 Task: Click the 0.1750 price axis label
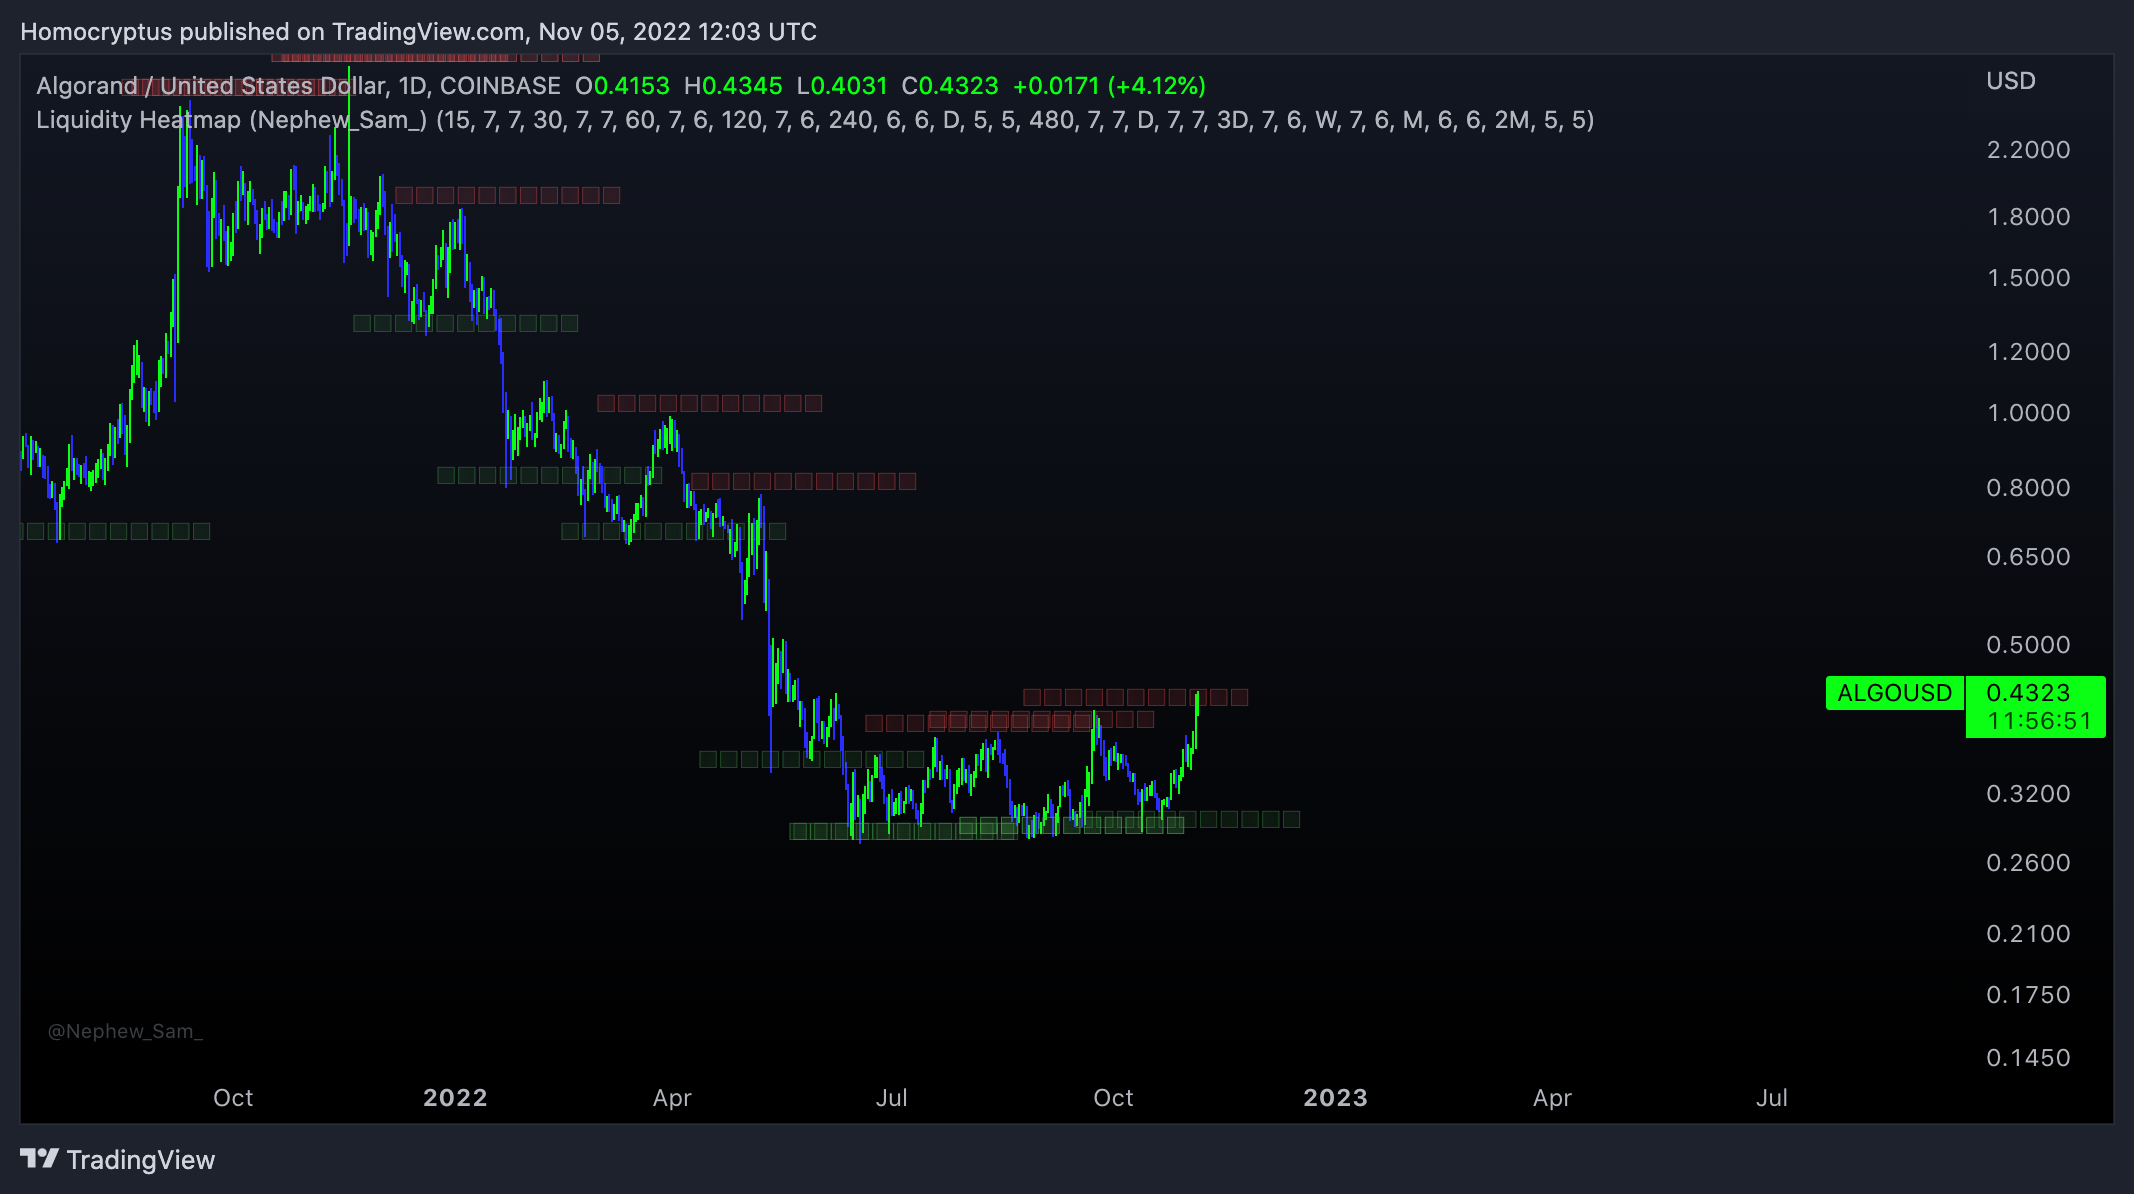pos(2028,995)
